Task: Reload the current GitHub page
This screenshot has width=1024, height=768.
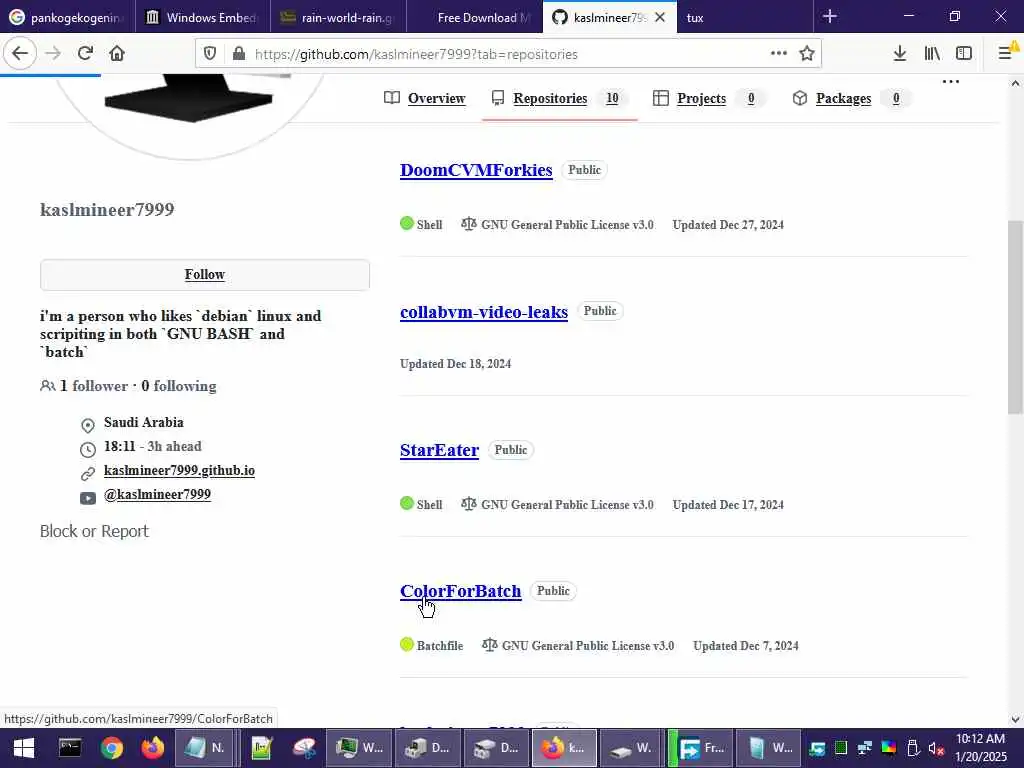Action: [85, 54]
